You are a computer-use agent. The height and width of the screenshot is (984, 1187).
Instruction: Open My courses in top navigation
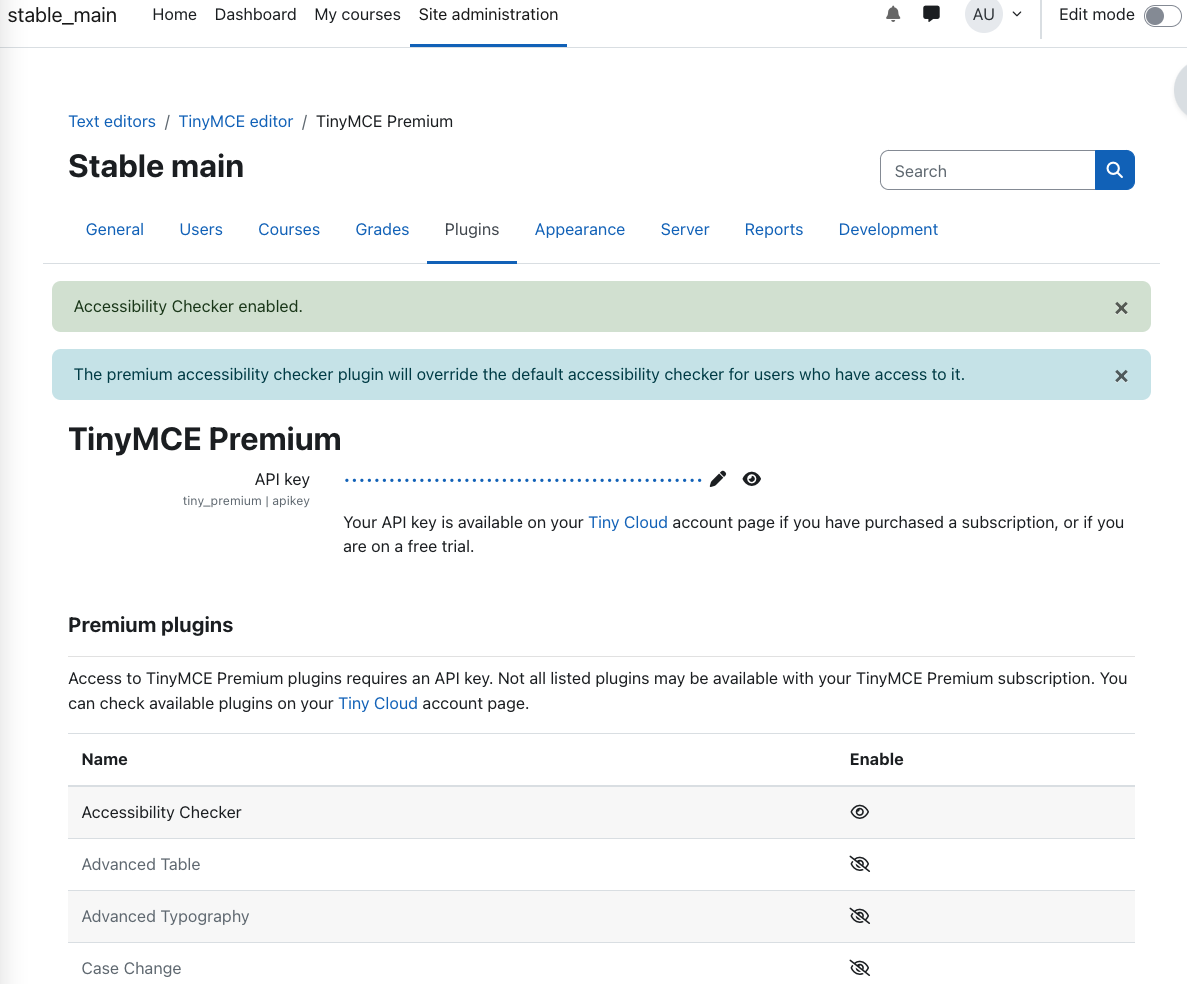click(357, 14)
